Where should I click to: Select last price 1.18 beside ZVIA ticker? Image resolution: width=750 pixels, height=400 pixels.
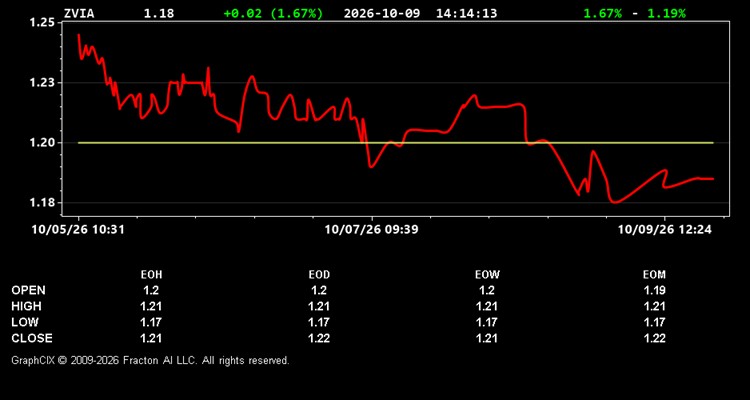(x=159, y=13)
